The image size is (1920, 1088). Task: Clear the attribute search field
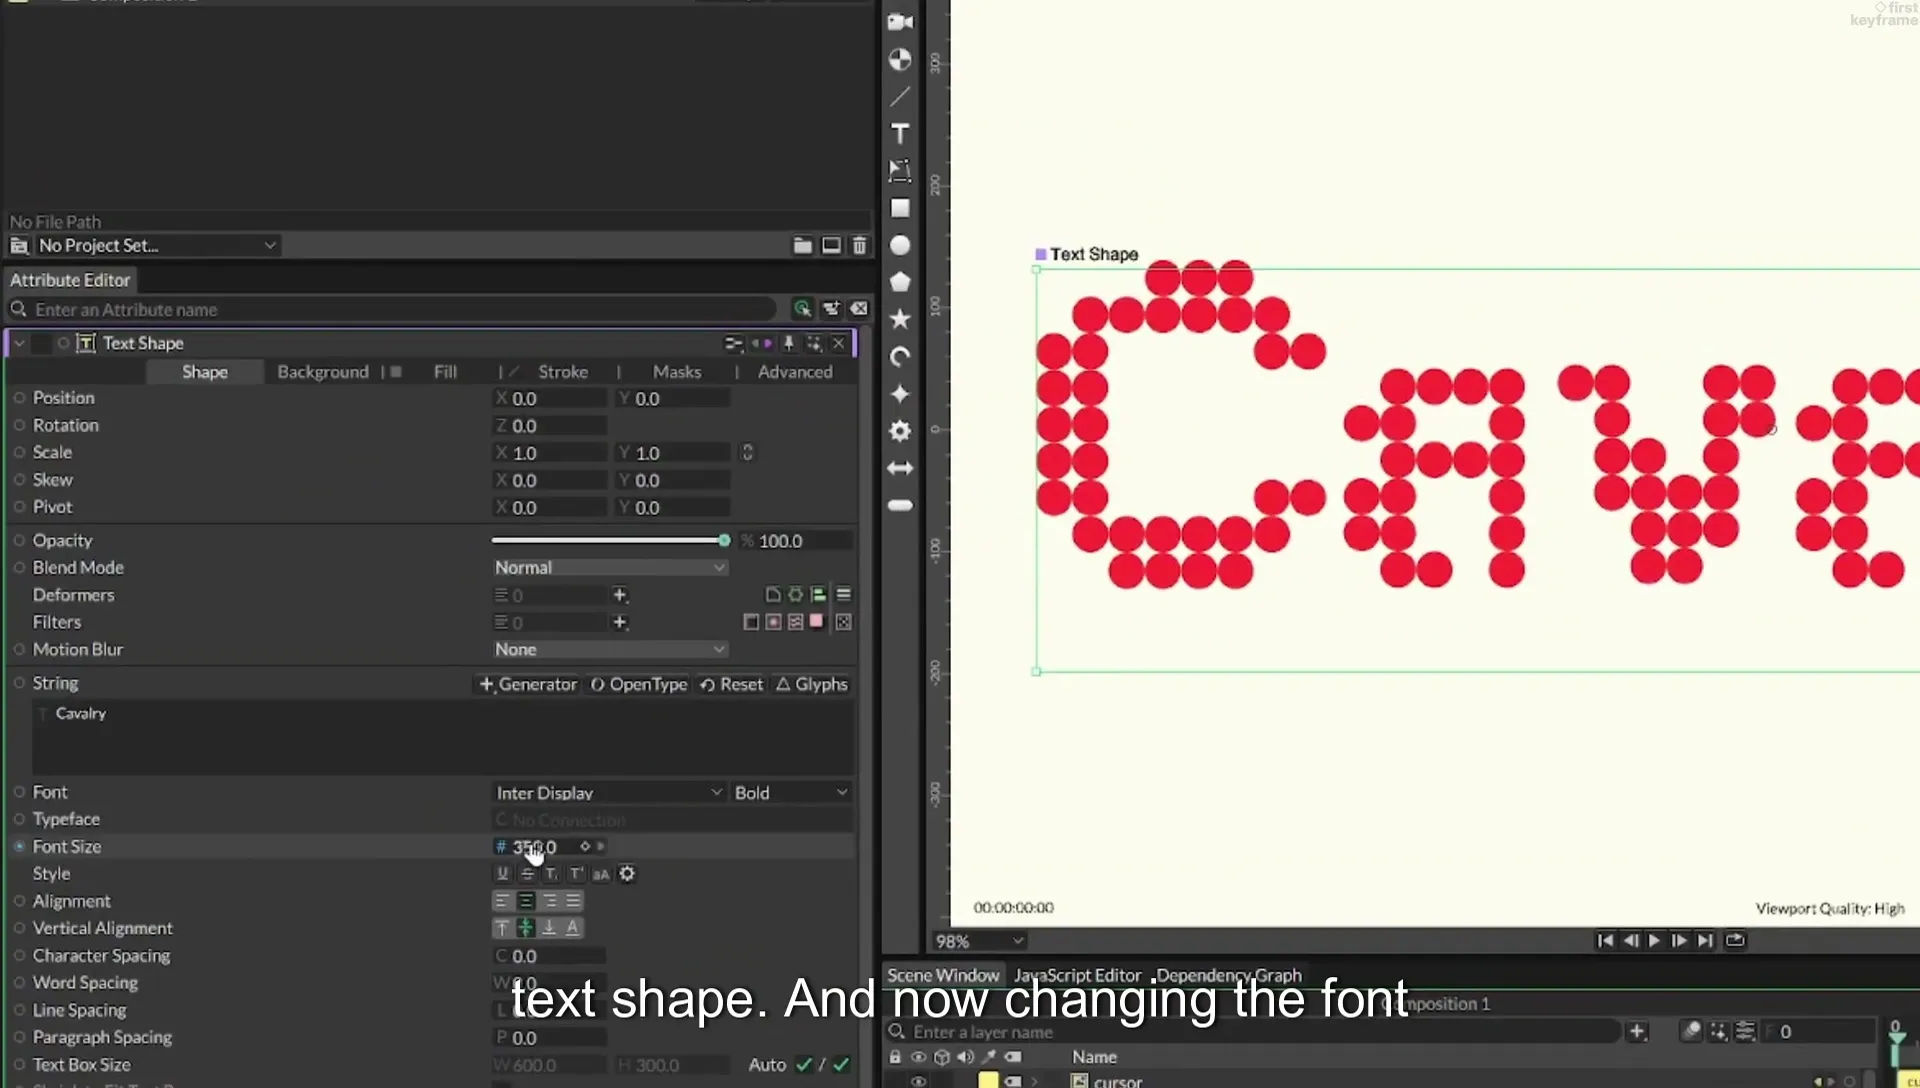point(859,309)
